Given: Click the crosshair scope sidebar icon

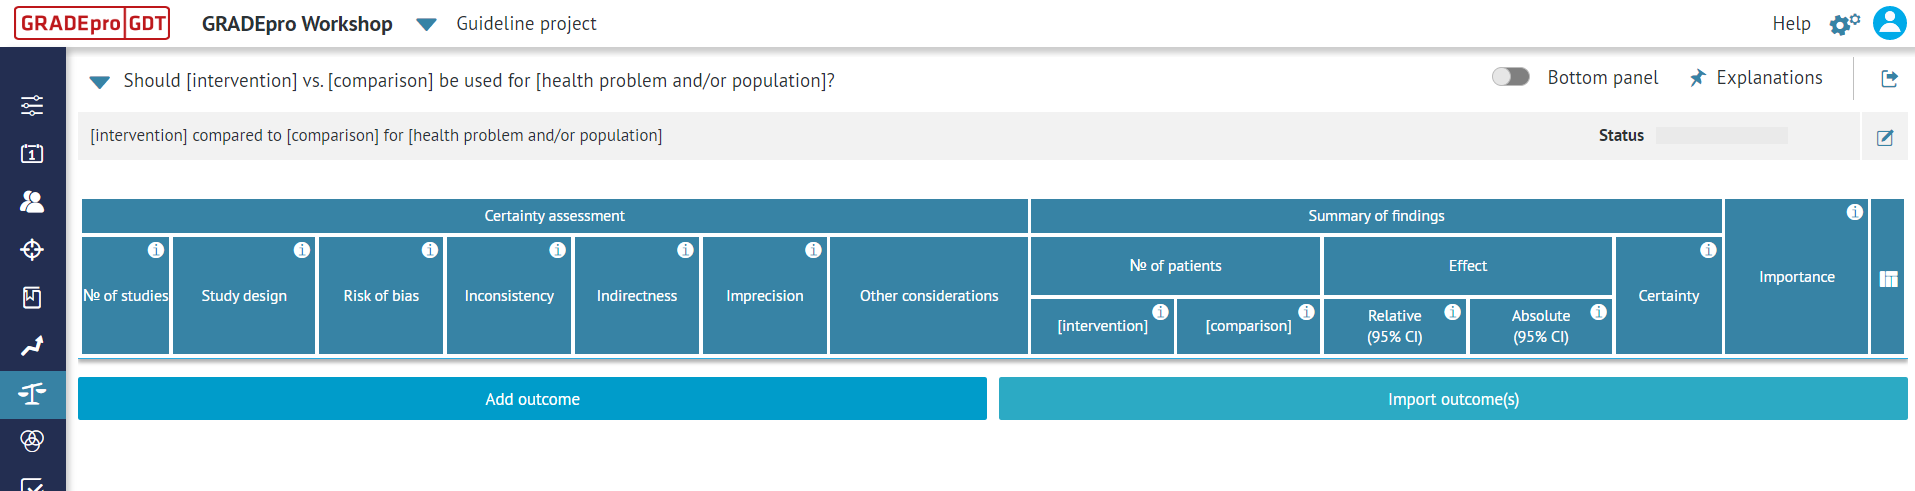Looking at the screenshot, I should (x=32, y=249).
